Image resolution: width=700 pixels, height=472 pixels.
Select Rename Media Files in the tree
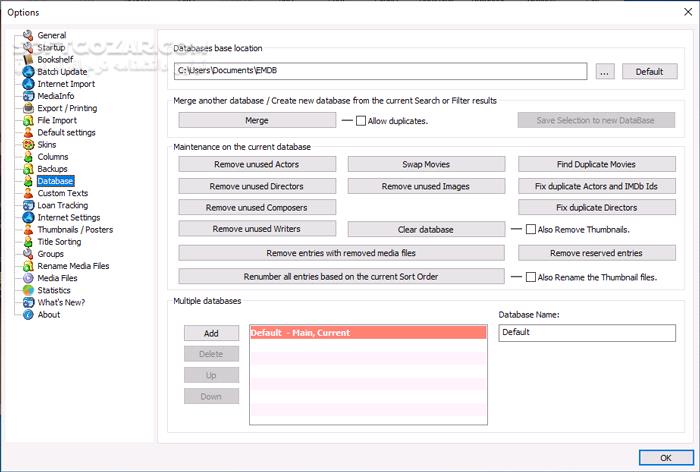[73, 266]
